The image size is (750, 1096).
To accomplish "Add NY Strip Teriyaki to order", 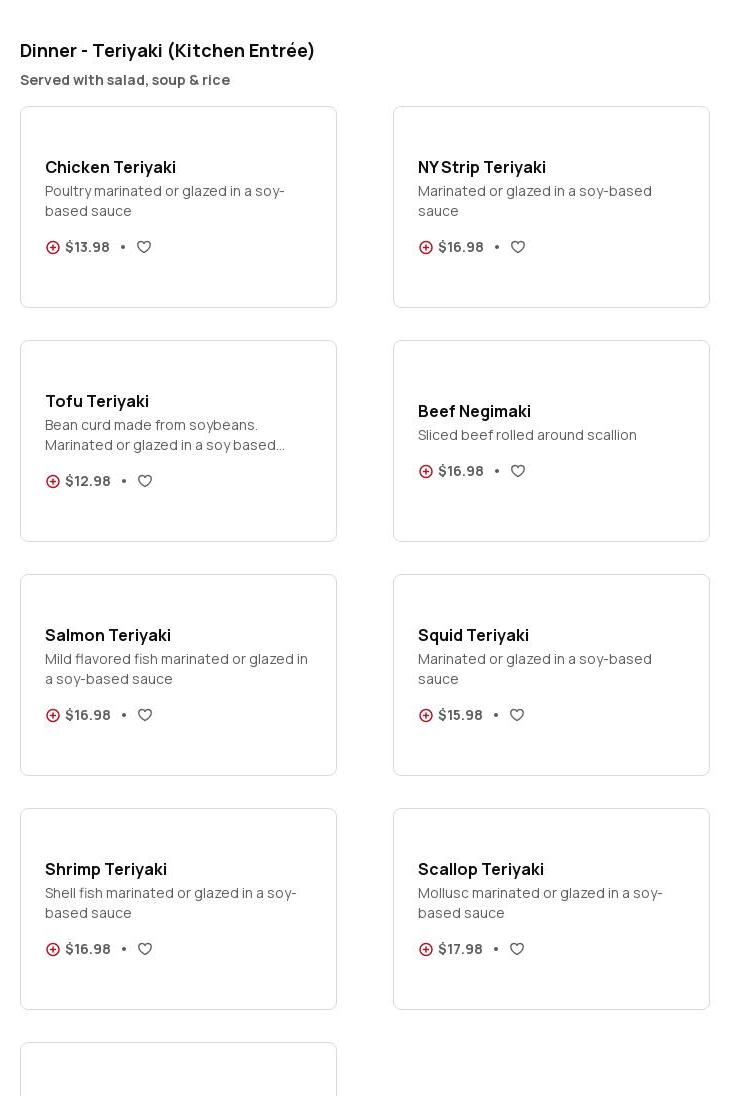I will point(426,247).
